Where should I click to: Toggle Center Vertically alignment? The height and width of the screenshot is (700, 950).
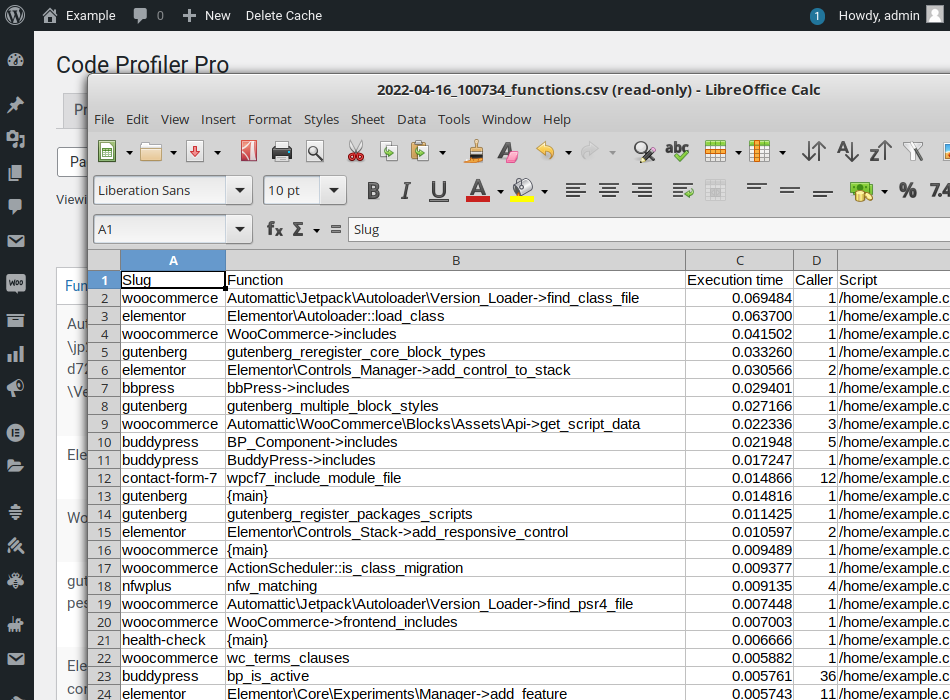pyautogui.click(x=790, y=191)
